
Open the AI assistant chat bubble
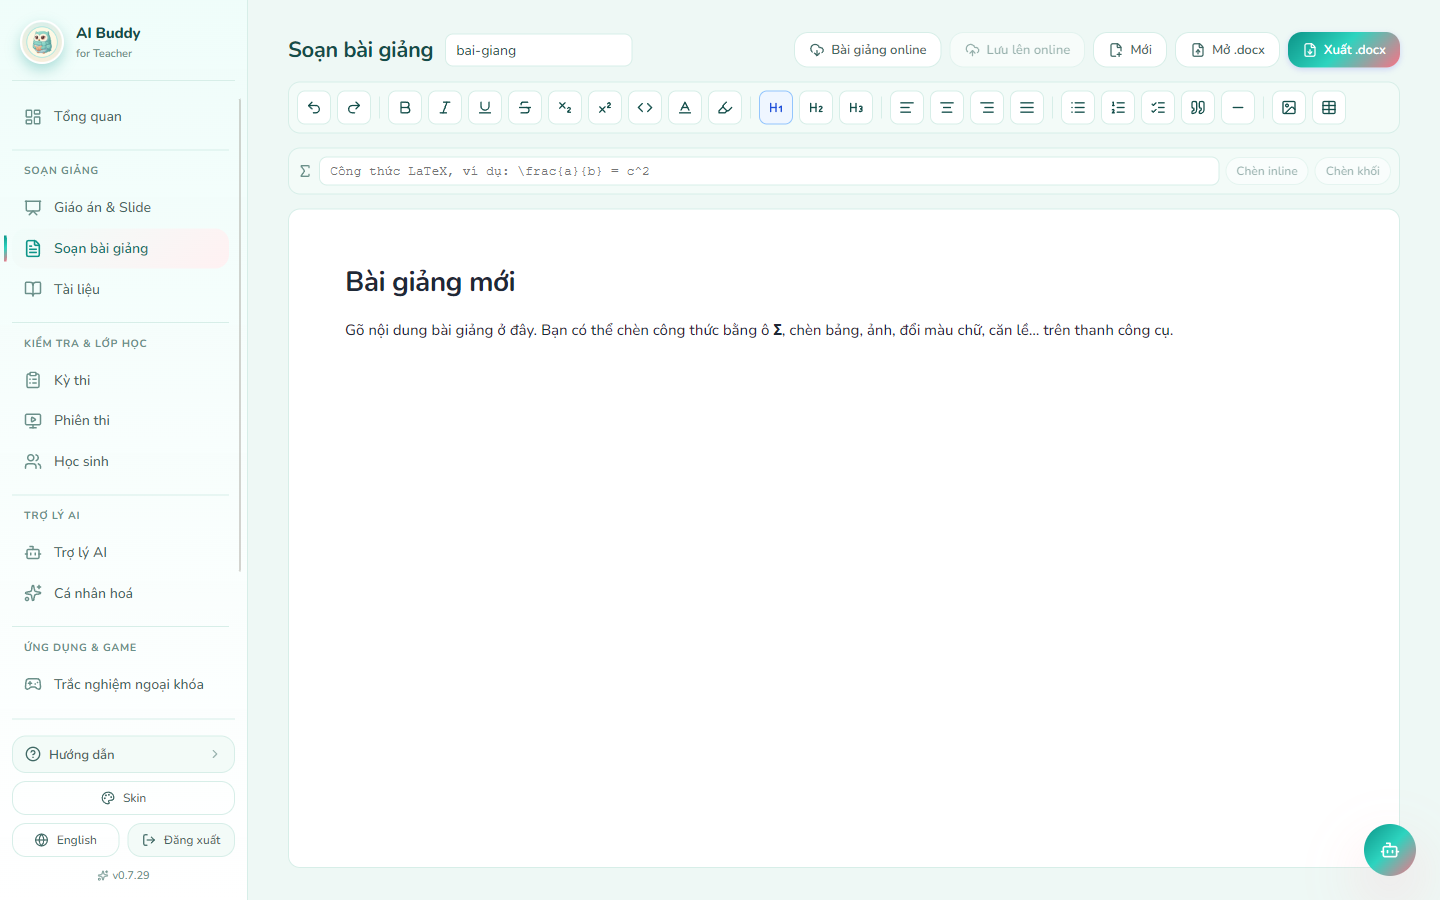click(x=1390, y=850)
